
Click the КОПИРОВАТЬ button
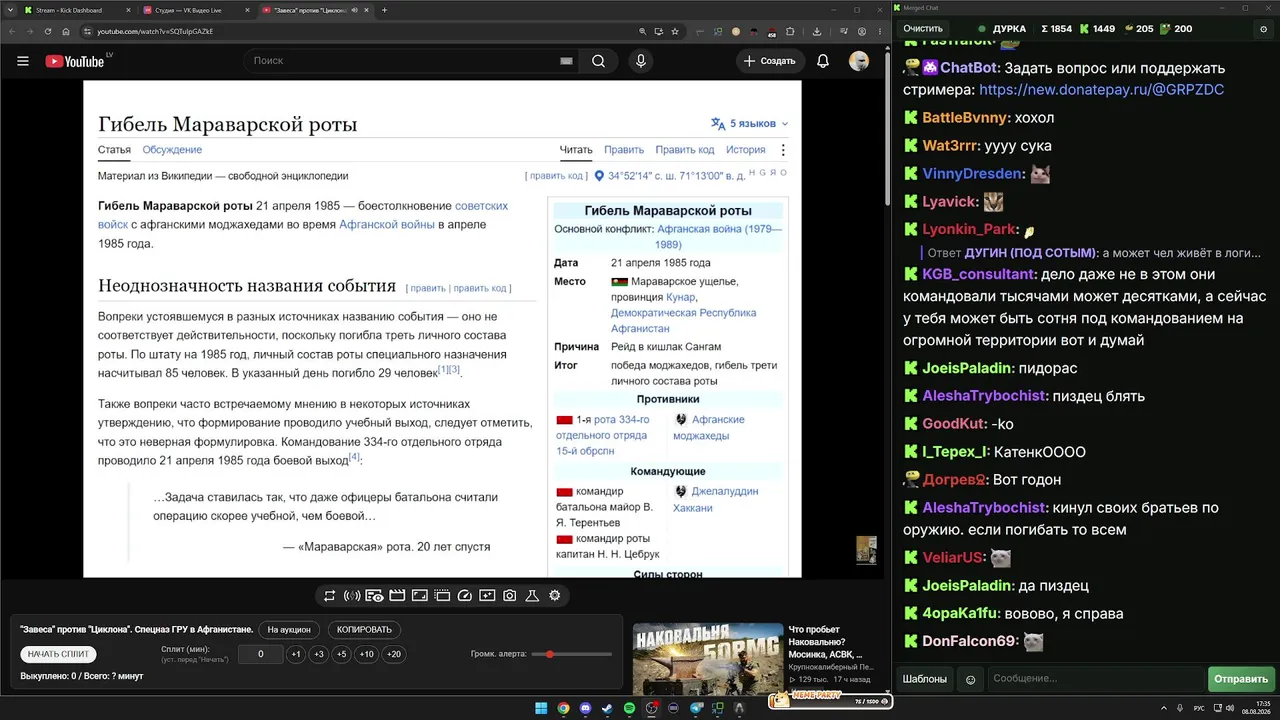(364, 630)
